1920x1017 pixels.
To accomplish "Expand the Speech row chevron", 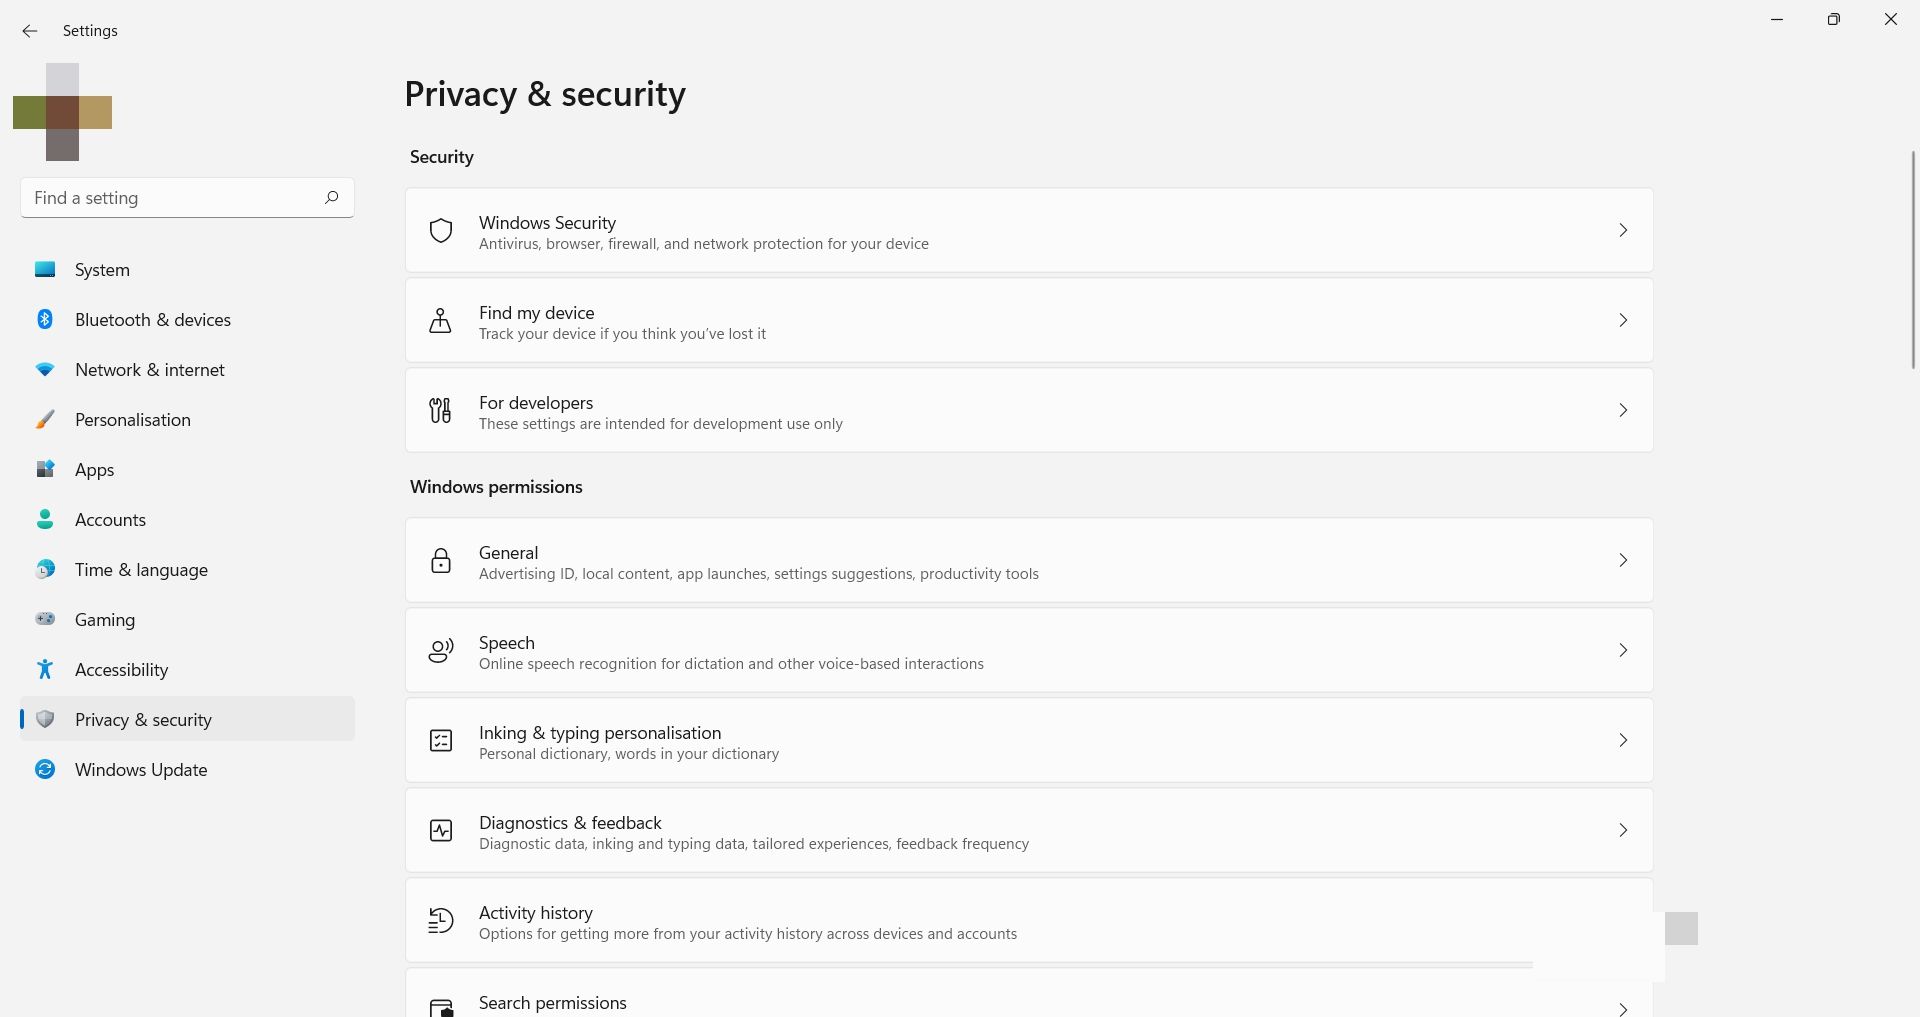I will pos(1623,651).
